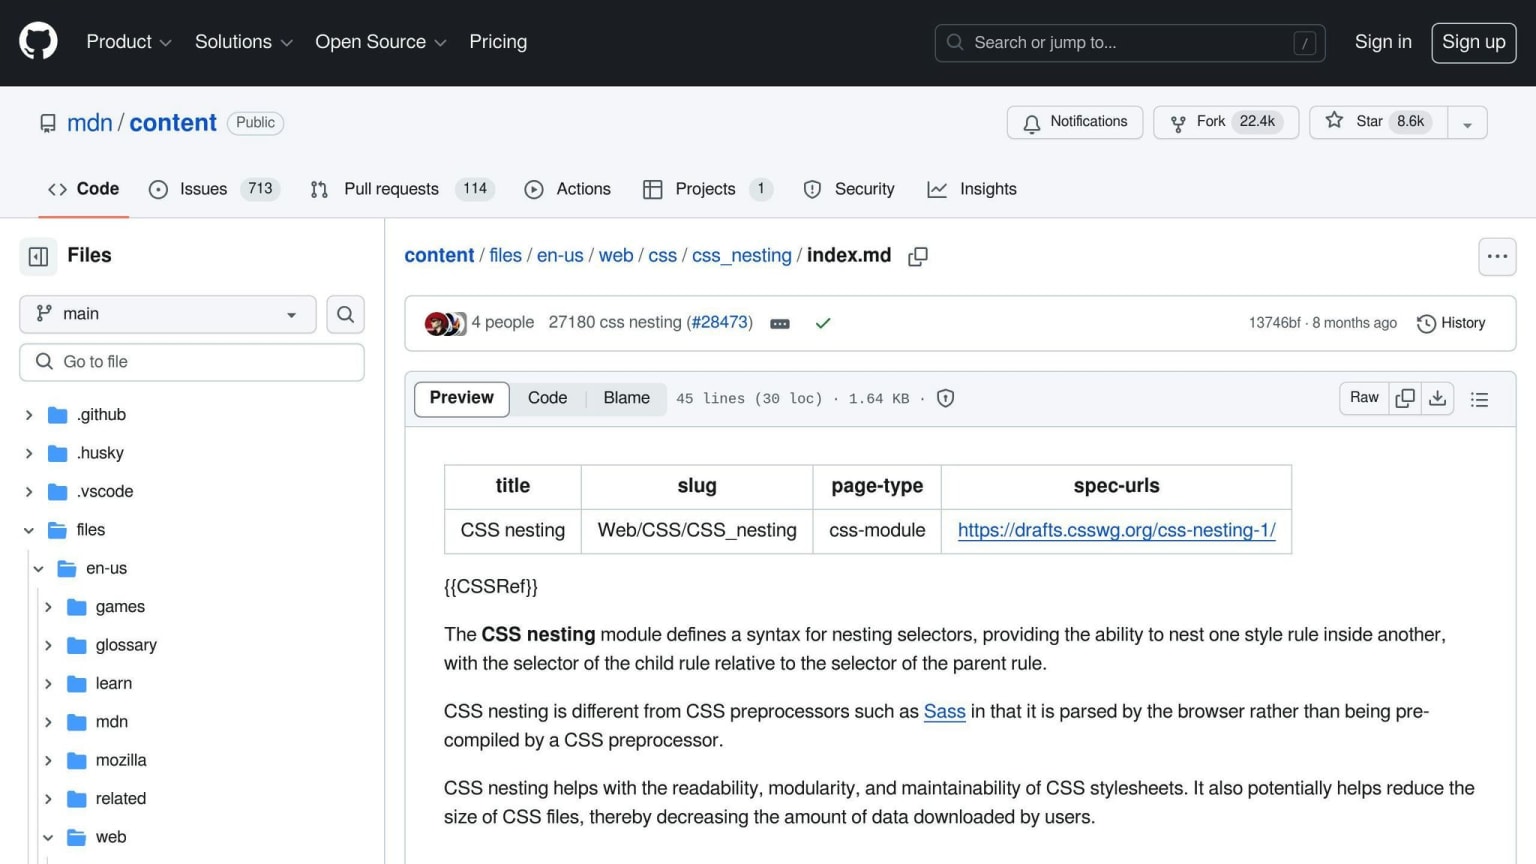Focus the Go to file field
This screenshot has width=1536, height=864.
pyautogui.click(x=192, y=362)
